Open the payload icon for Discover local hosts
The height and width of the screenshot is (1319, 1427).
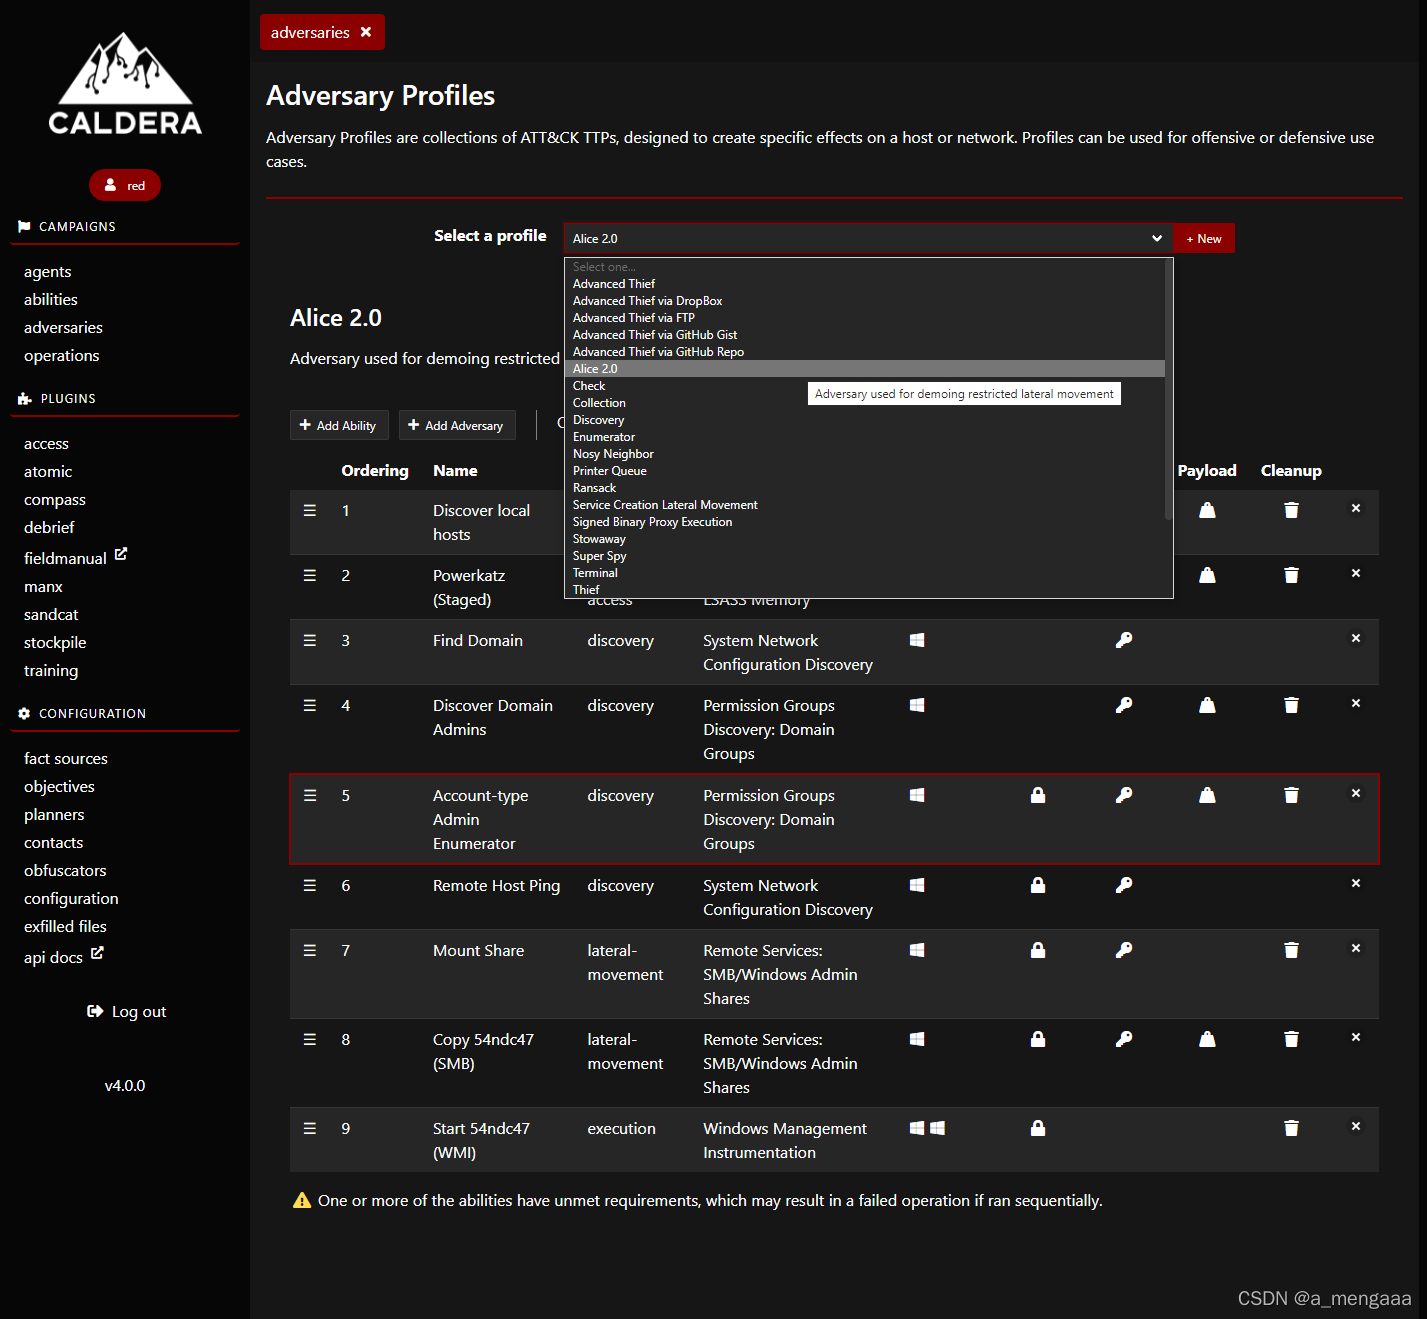pyautogui.click(x=1207, y=509)
